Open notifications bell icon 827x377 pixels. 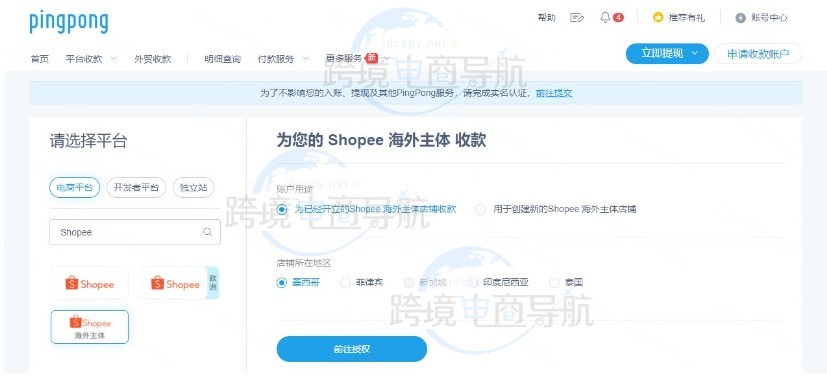605,17
